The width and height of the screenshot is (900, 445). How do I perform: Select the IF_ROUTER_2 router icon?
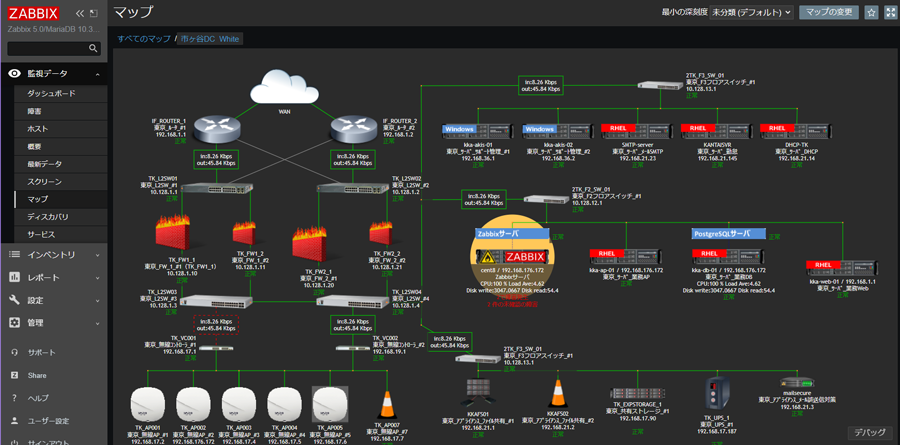(355, 129)
